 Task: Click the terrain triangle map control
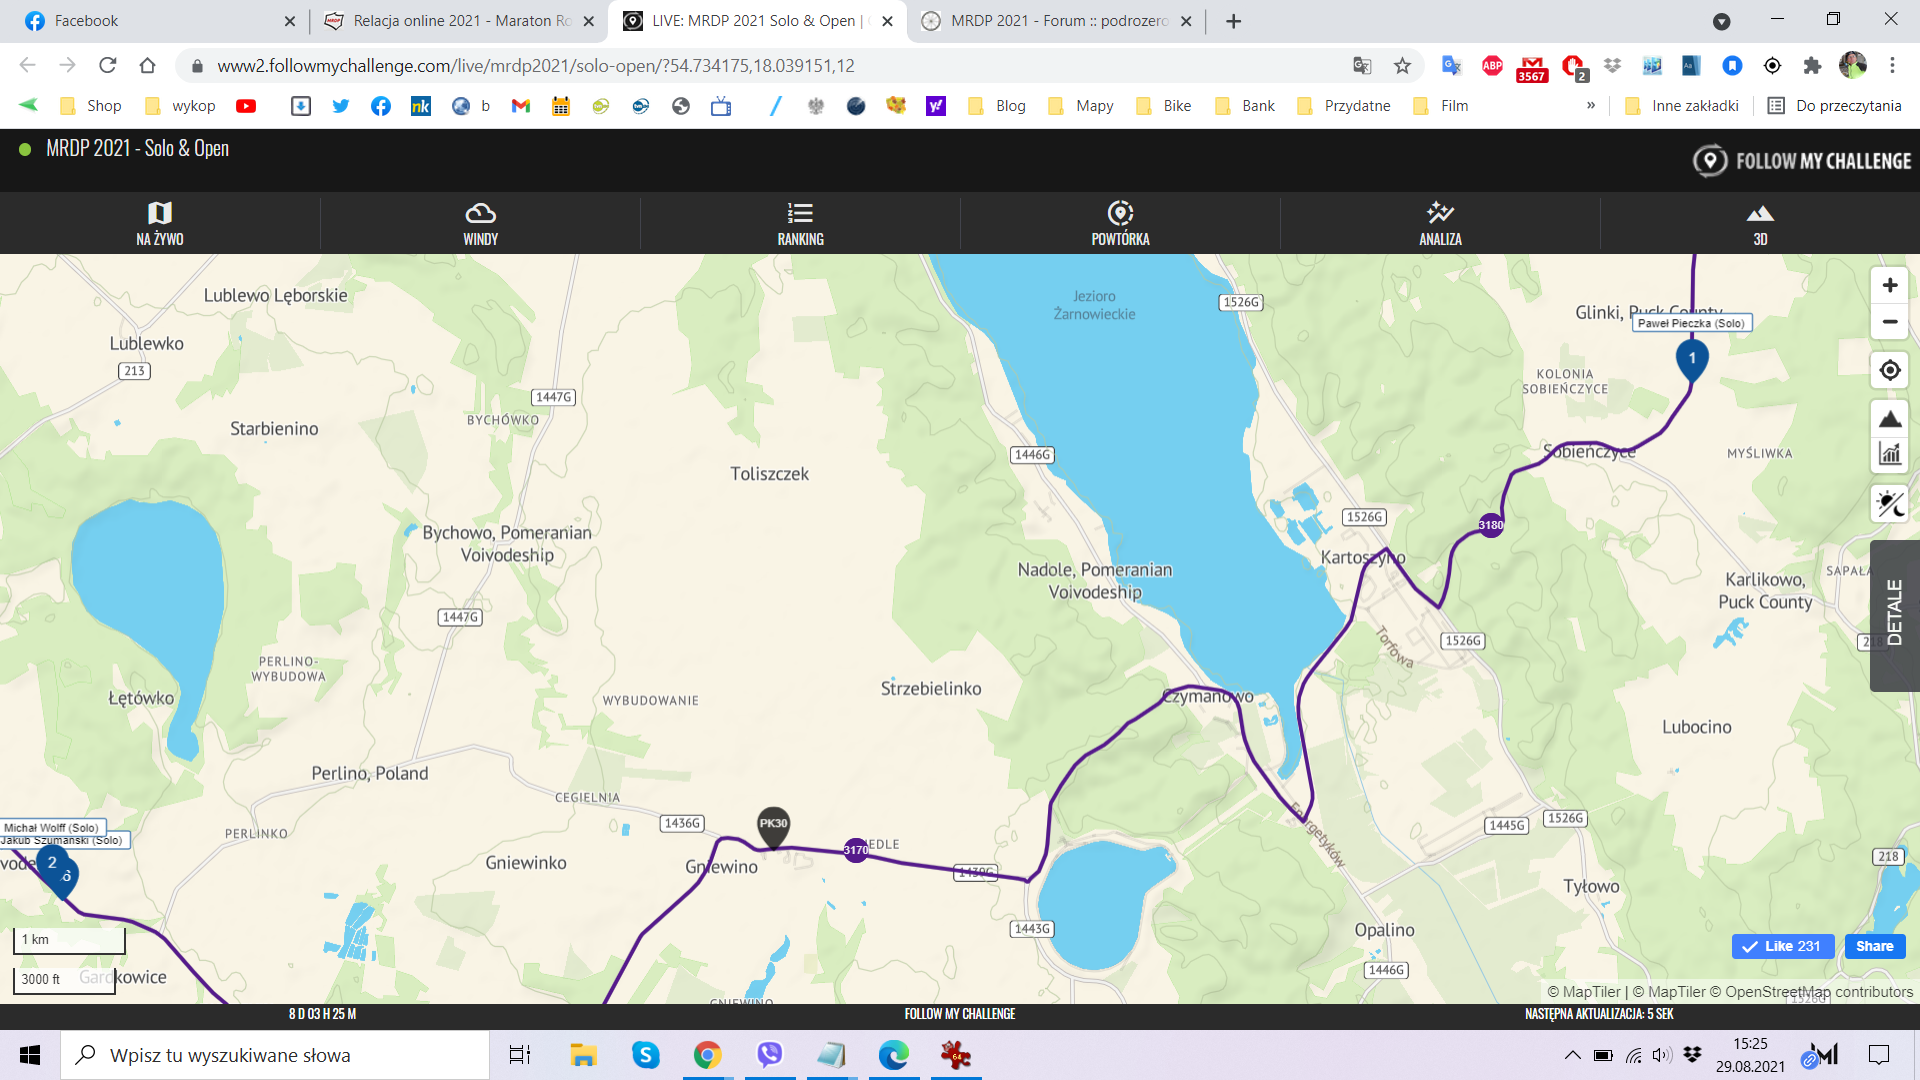(x=1890, y=419)
